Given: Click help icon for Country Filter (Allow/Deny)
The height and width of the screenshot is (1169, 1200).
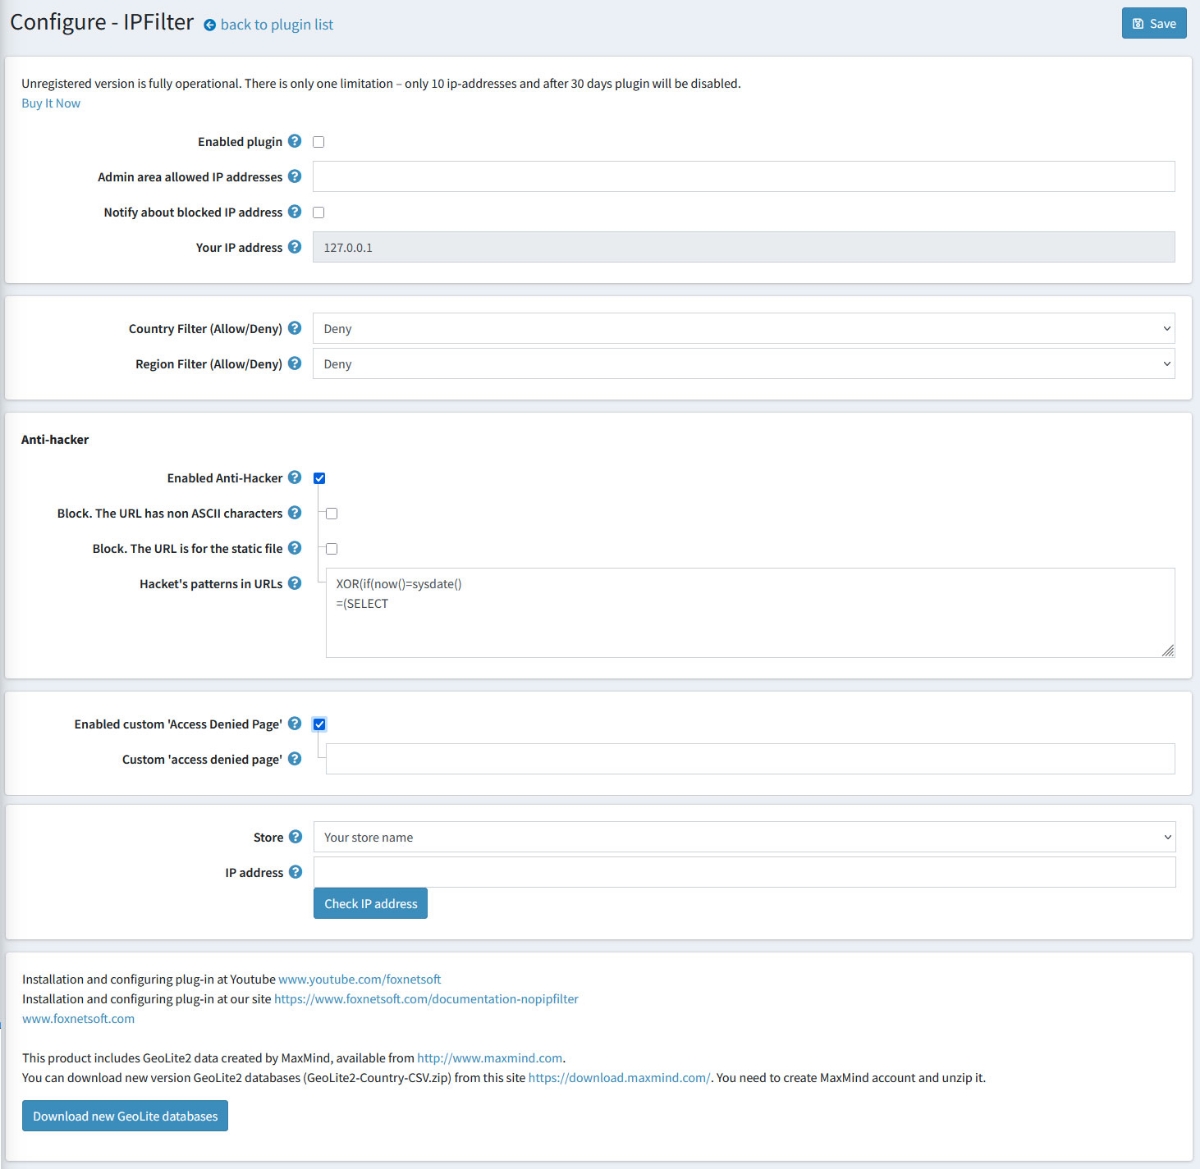Looking at the screenshot, I should (295, 328).
